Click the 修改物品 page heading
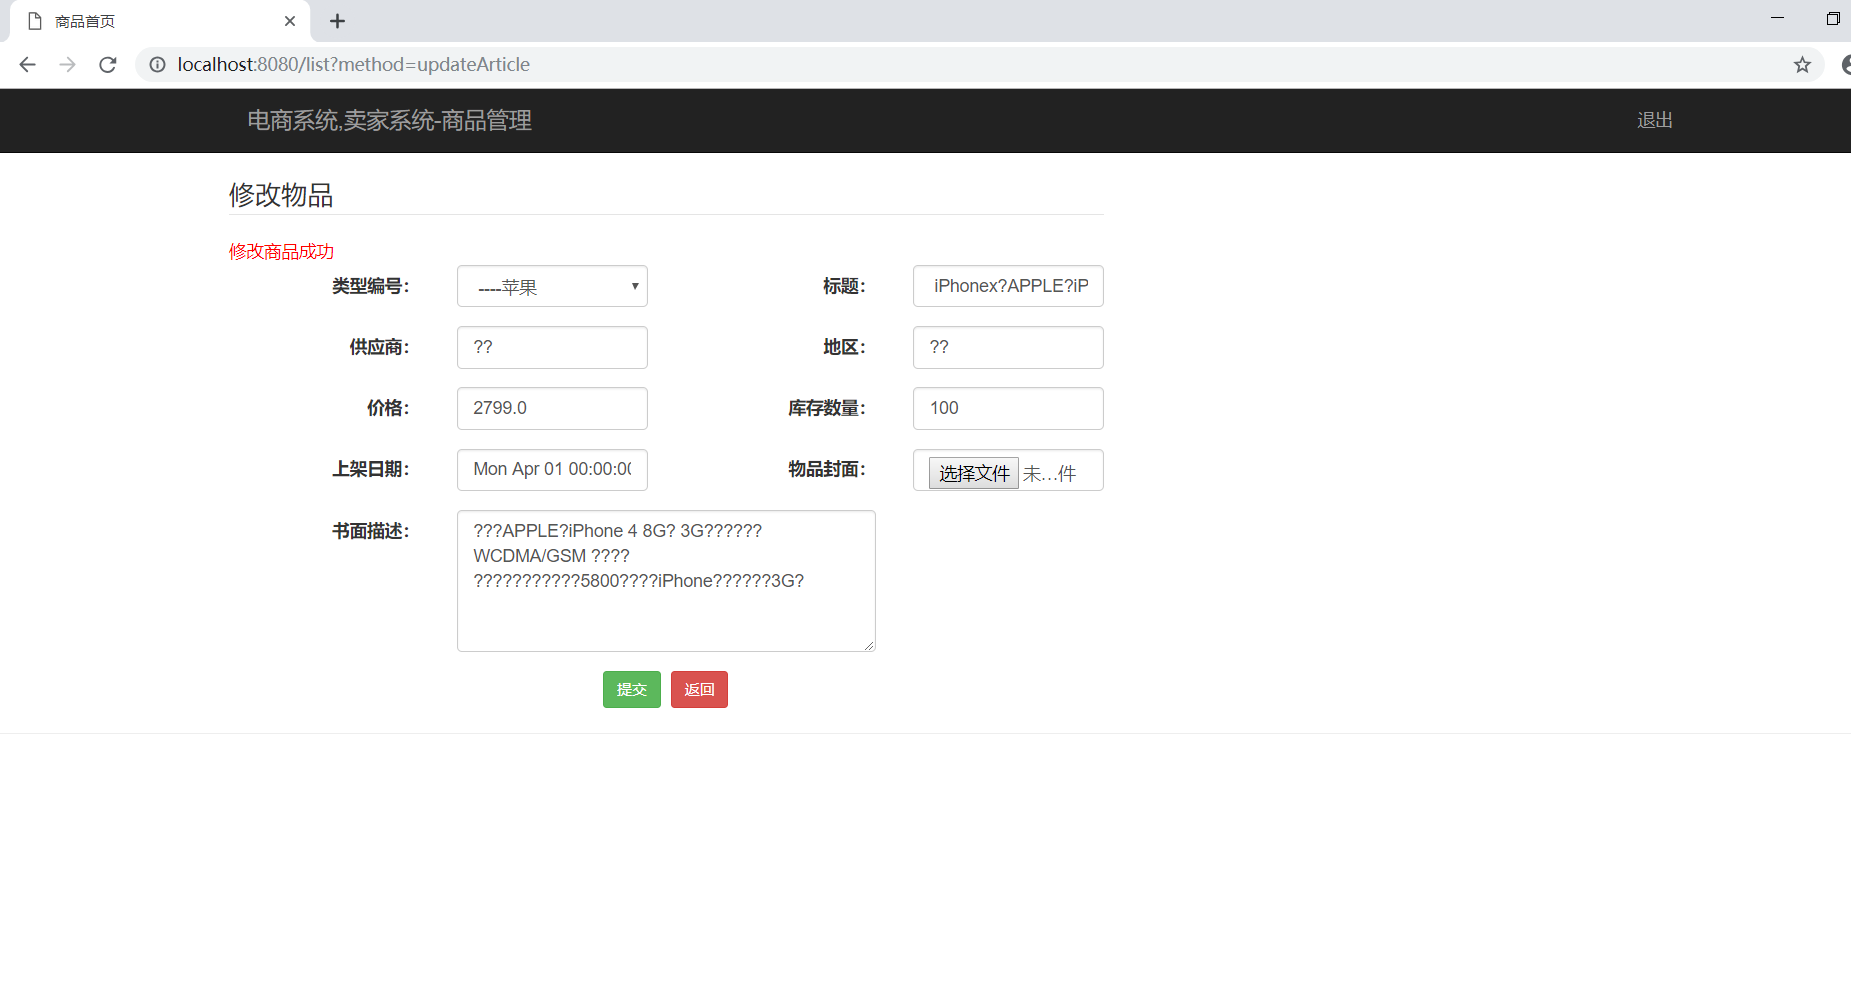The image size is (1851, 989). coord(281,194)
